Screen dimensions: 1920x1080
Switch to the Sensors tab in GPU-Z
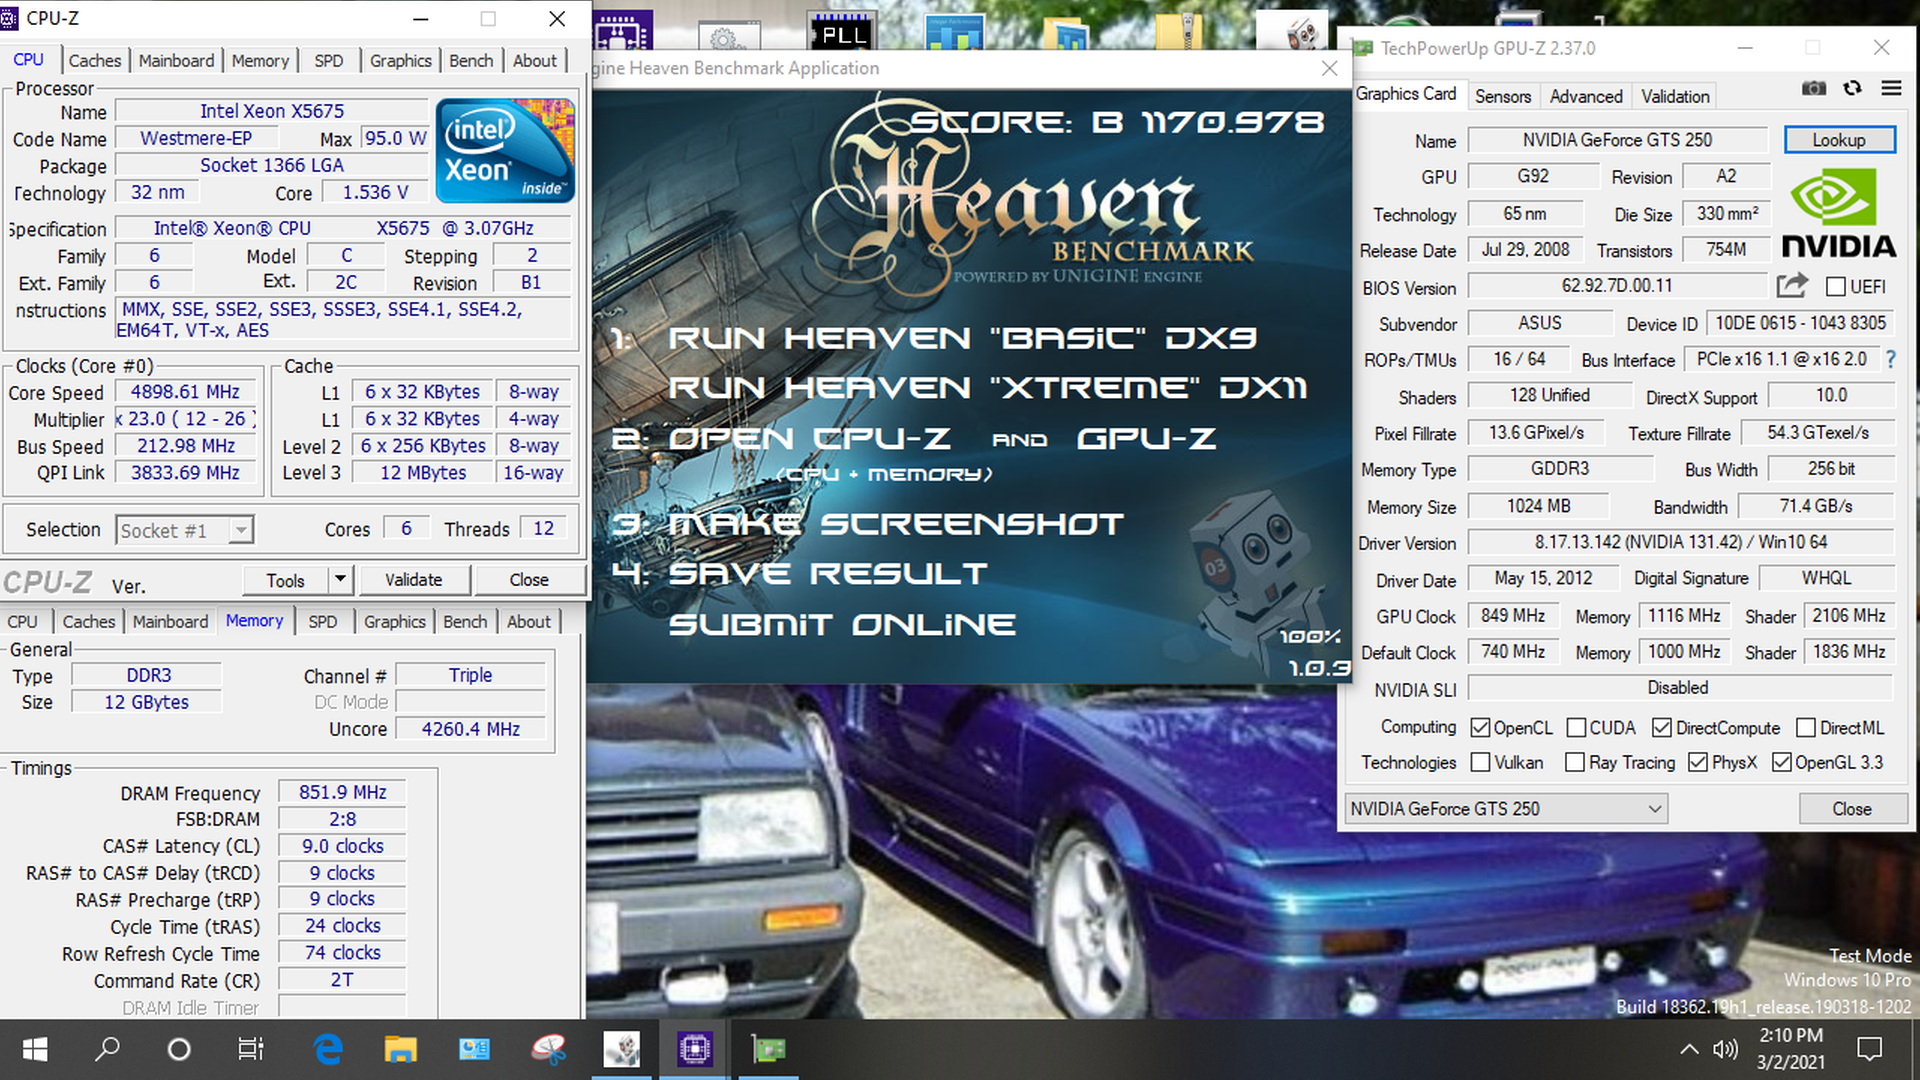click(1503, 96)
